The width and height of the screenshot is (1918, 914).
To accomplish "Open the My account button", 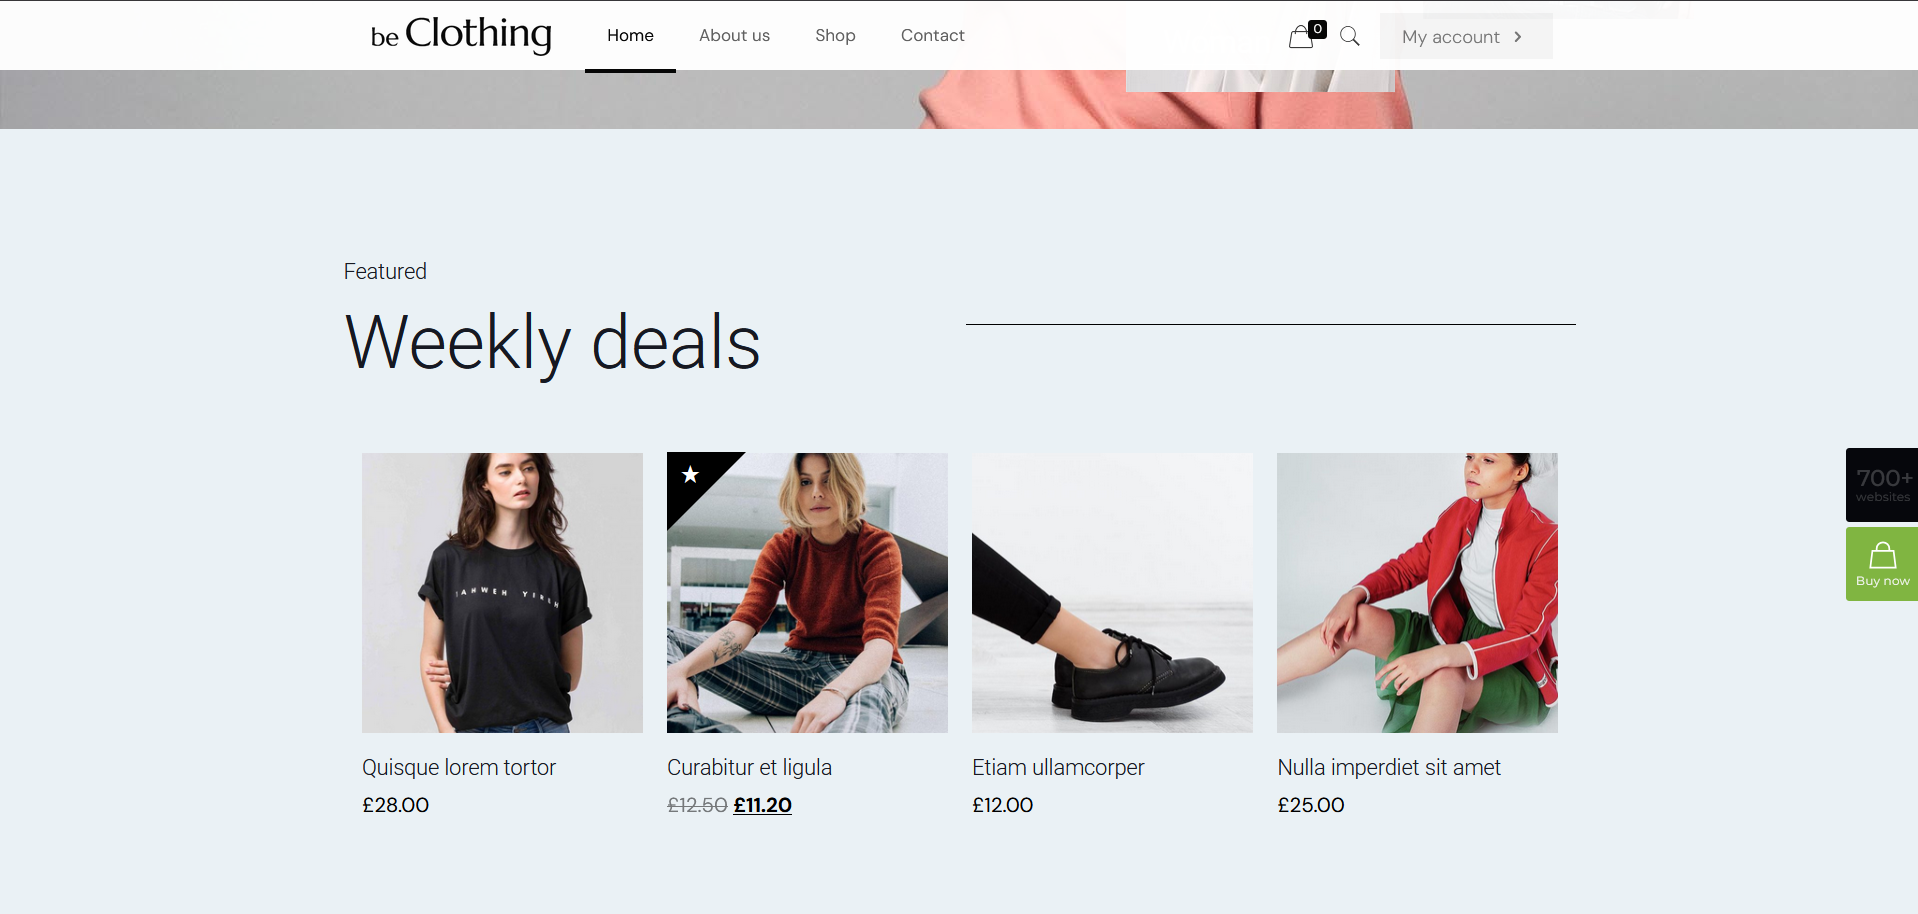I will [x=1451, y=37].
